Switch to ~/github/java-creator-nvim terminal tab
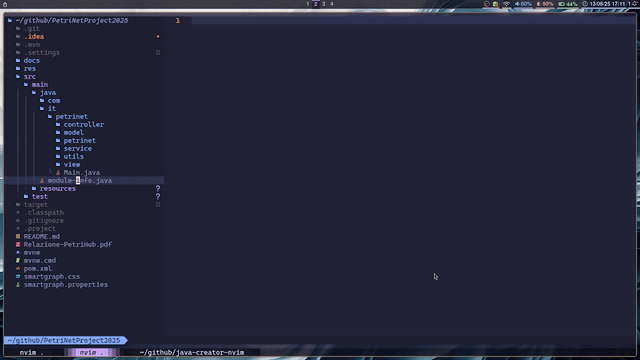The width and height of the screenshot is (640, 360). point(192,352)
